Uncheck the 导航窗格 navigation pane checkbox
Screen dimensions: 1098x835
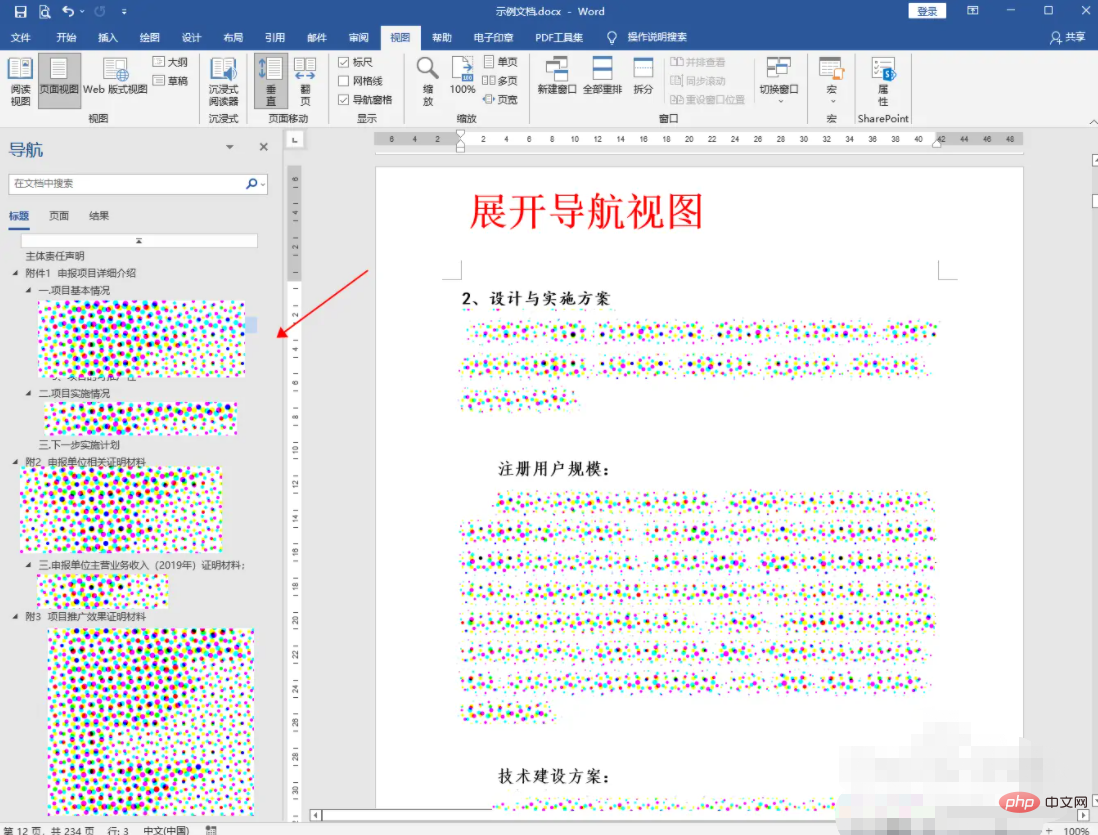click(x=344, y=99)
